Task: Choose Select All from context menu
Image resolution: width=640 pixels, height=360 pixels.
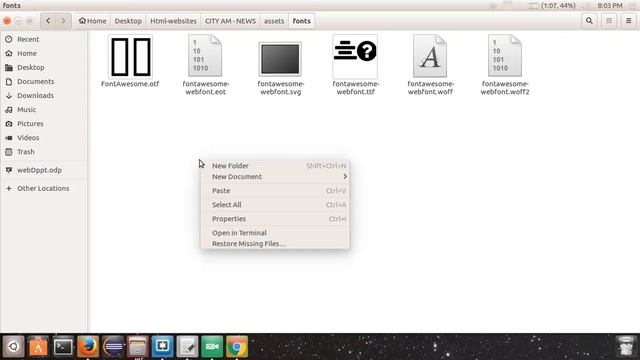Action: pyautogui.click(x=275, y=205)
